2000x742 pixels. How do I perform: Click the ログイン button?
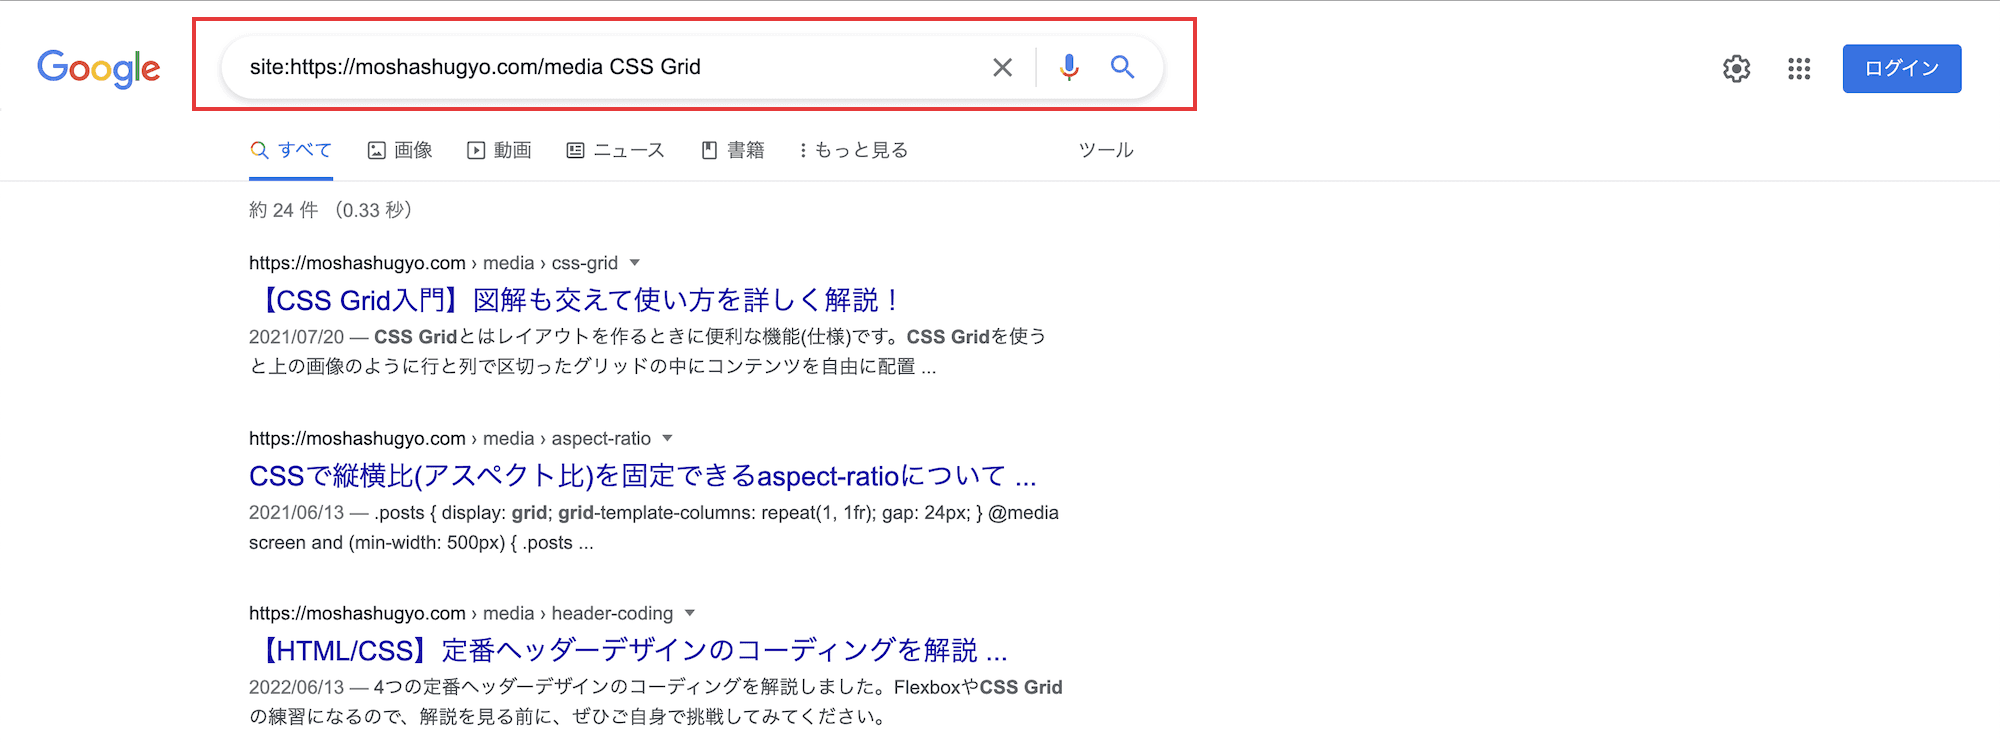[x=1902, y=68]
